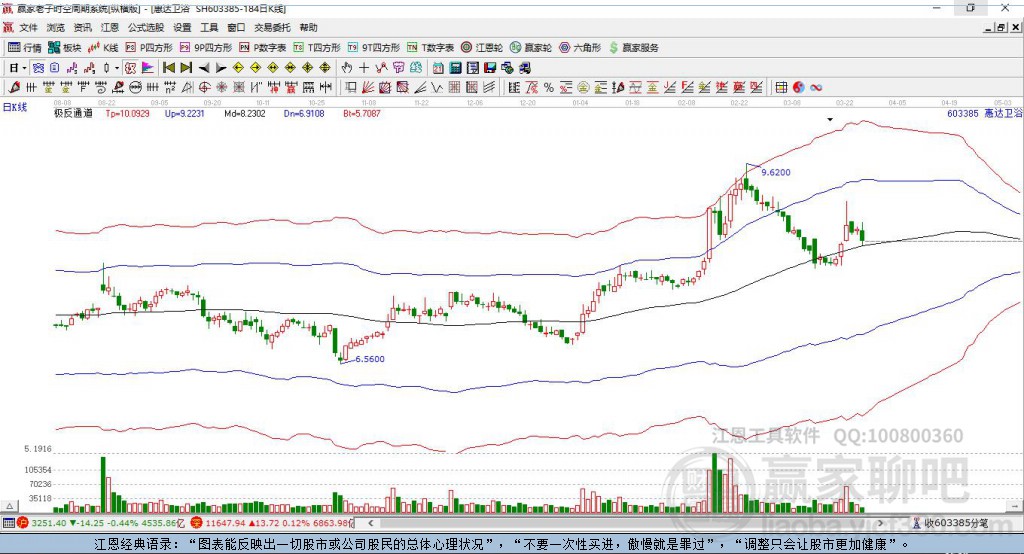Select the red target circle tool
Viewport: 1024px width, 554px height.
coord(204,88)
